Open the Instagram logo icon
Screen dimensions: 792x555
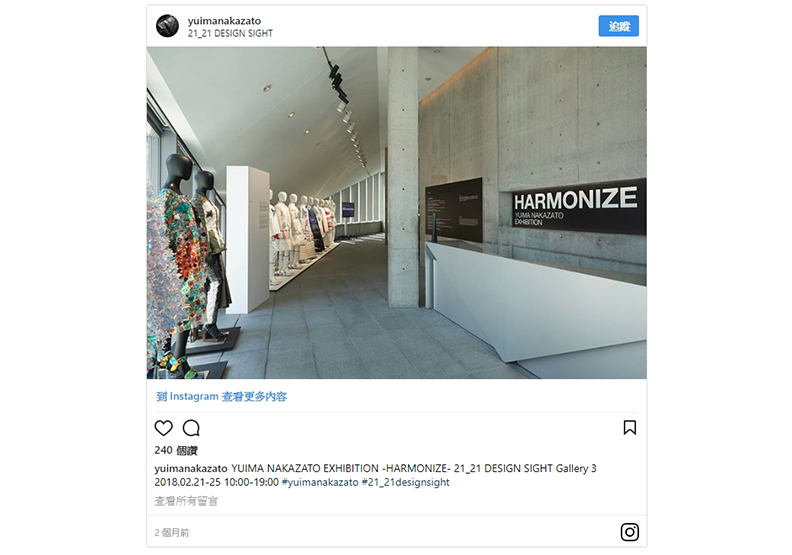tap(629, 532)
